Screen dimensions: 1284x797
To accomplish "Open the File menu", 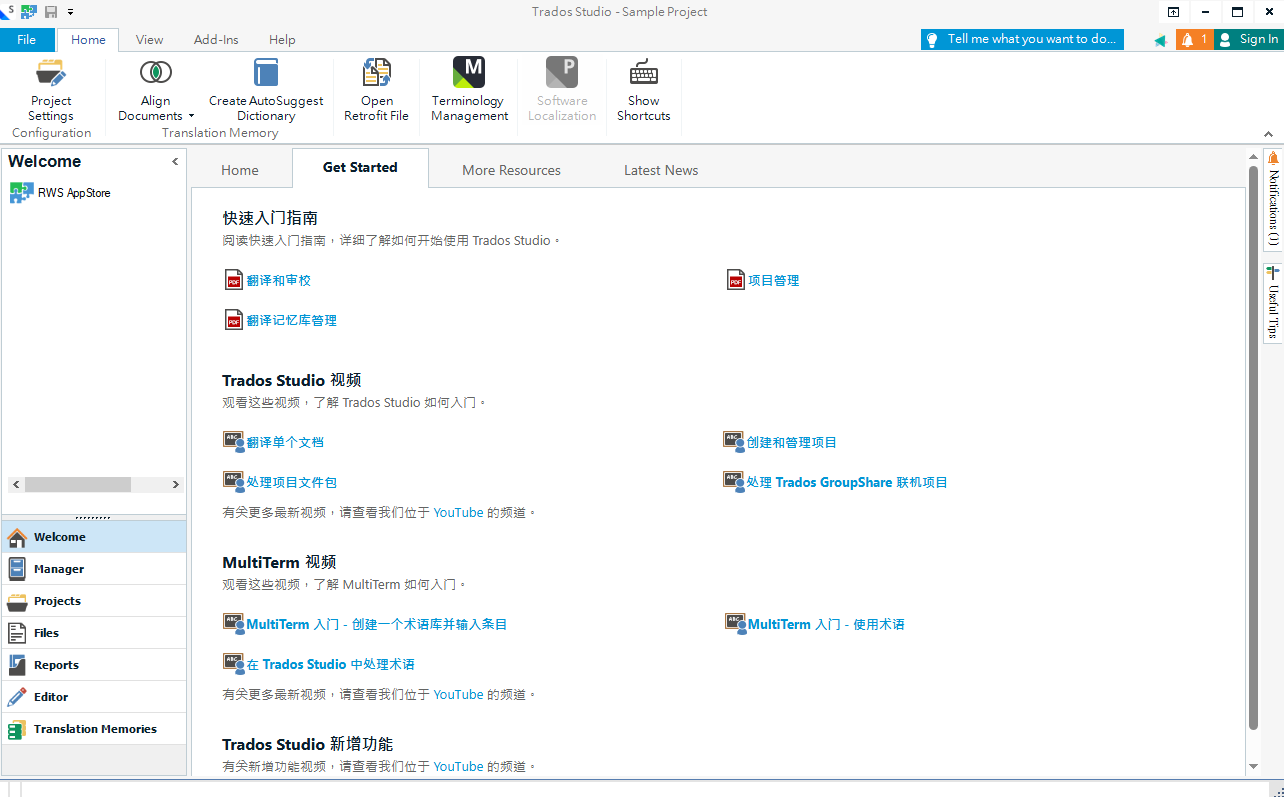I will point(27,39).
